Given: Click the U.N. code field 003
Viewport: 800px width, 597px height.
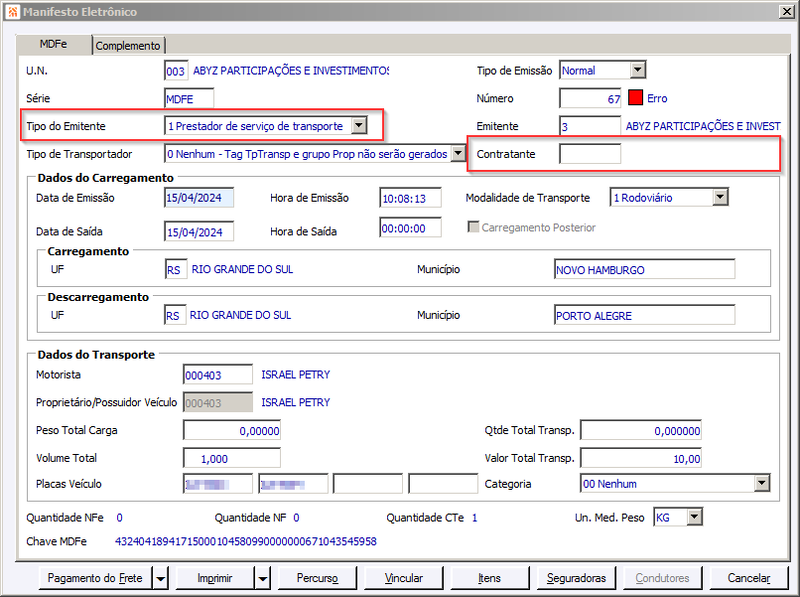Looking at the screenshot, I should (x=176, y=71).
